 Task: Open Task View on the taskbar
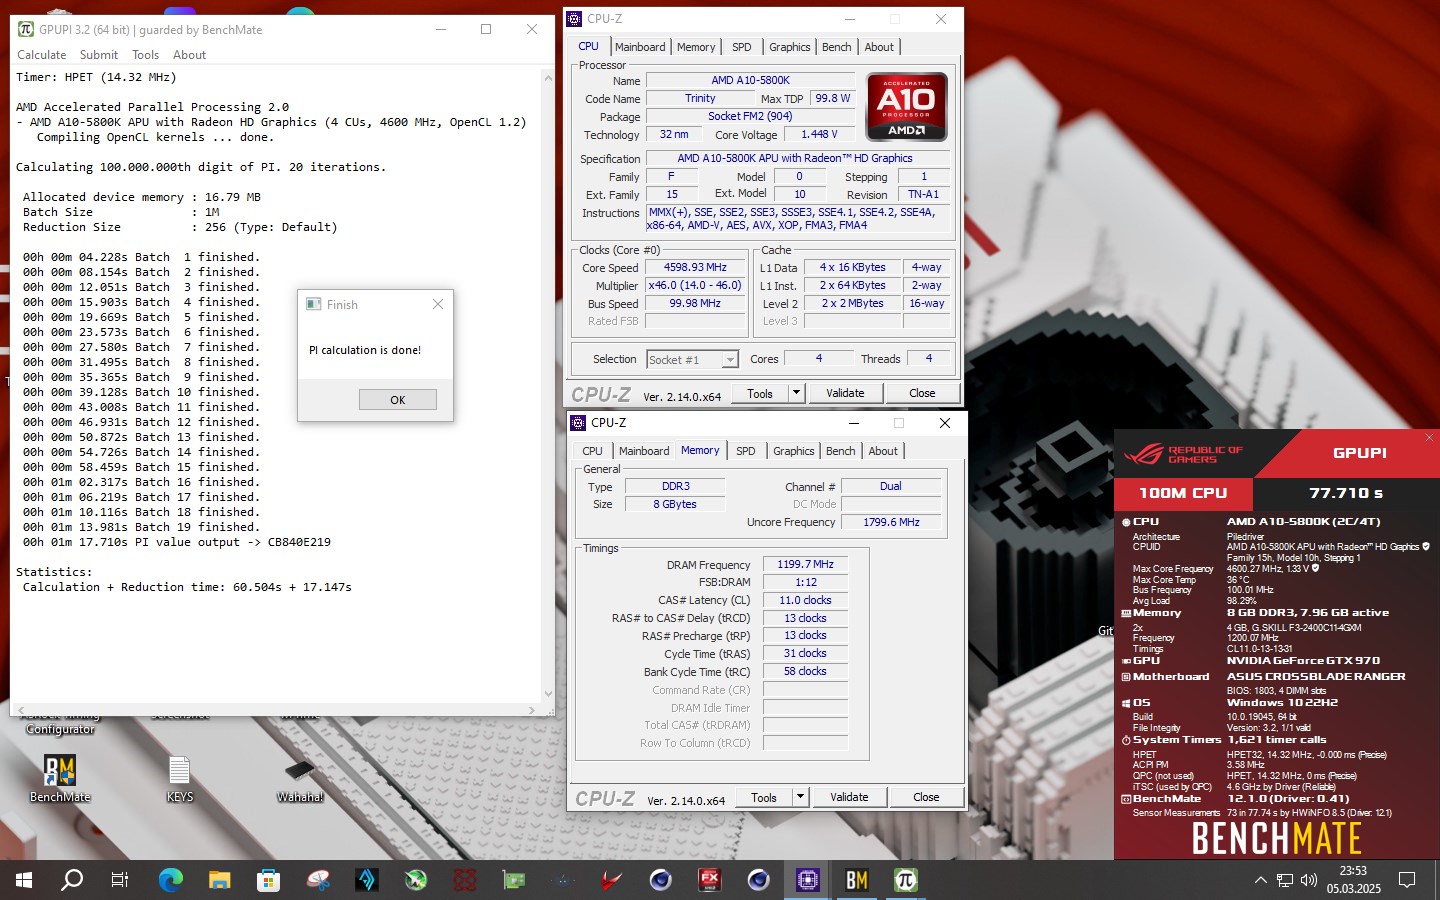120,880
